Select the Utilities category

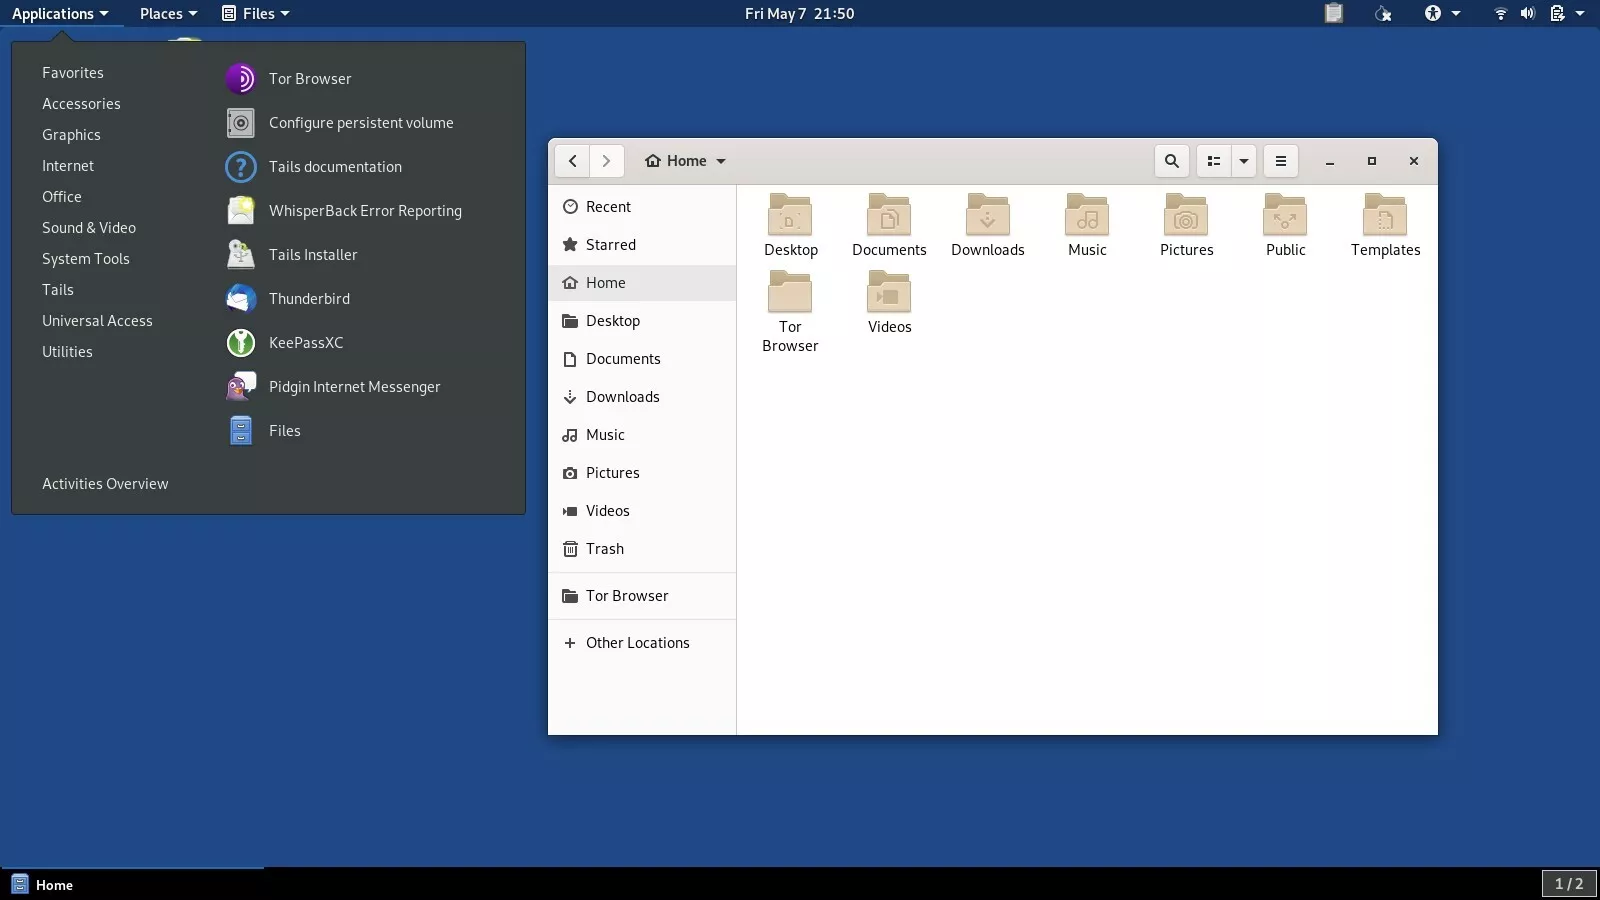(x=67, y=352)
